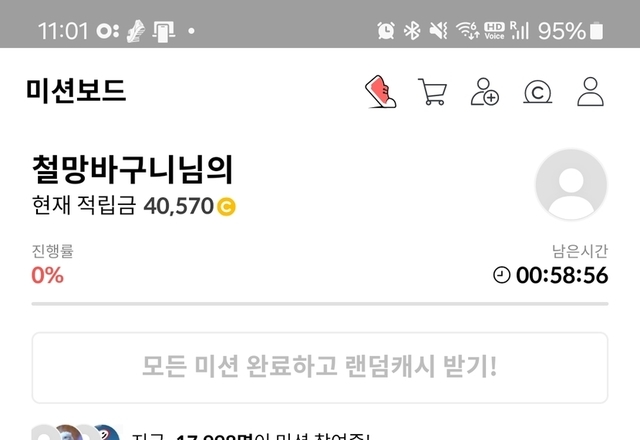This screenshot has height=440, width=640.
Task: Tap the 0% progress rate value
Action: point(48,275)
